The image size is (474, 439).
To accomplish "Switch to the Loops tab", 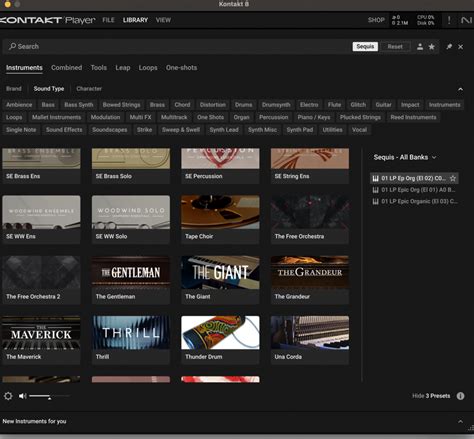I will pos(148,68).
